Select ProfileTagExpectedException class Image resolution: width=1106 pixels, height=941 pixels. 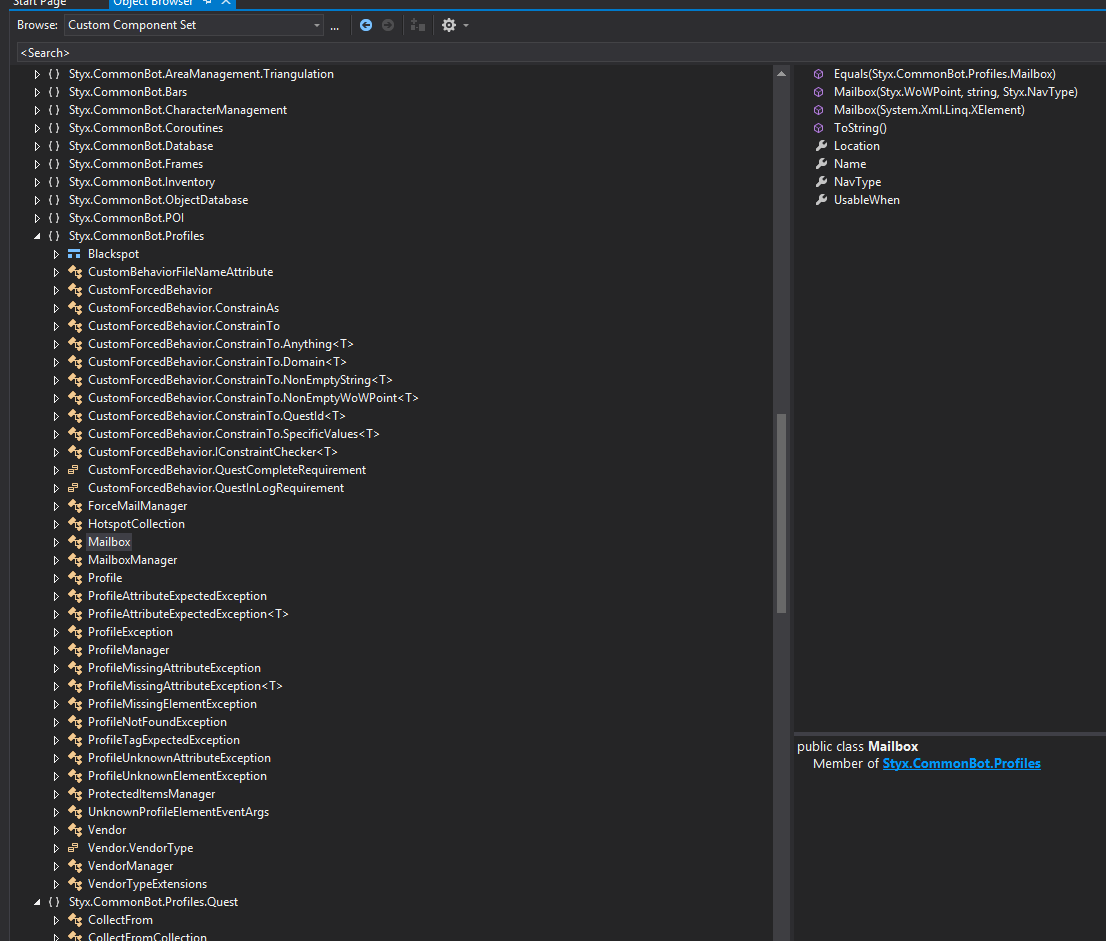(164, 740)
